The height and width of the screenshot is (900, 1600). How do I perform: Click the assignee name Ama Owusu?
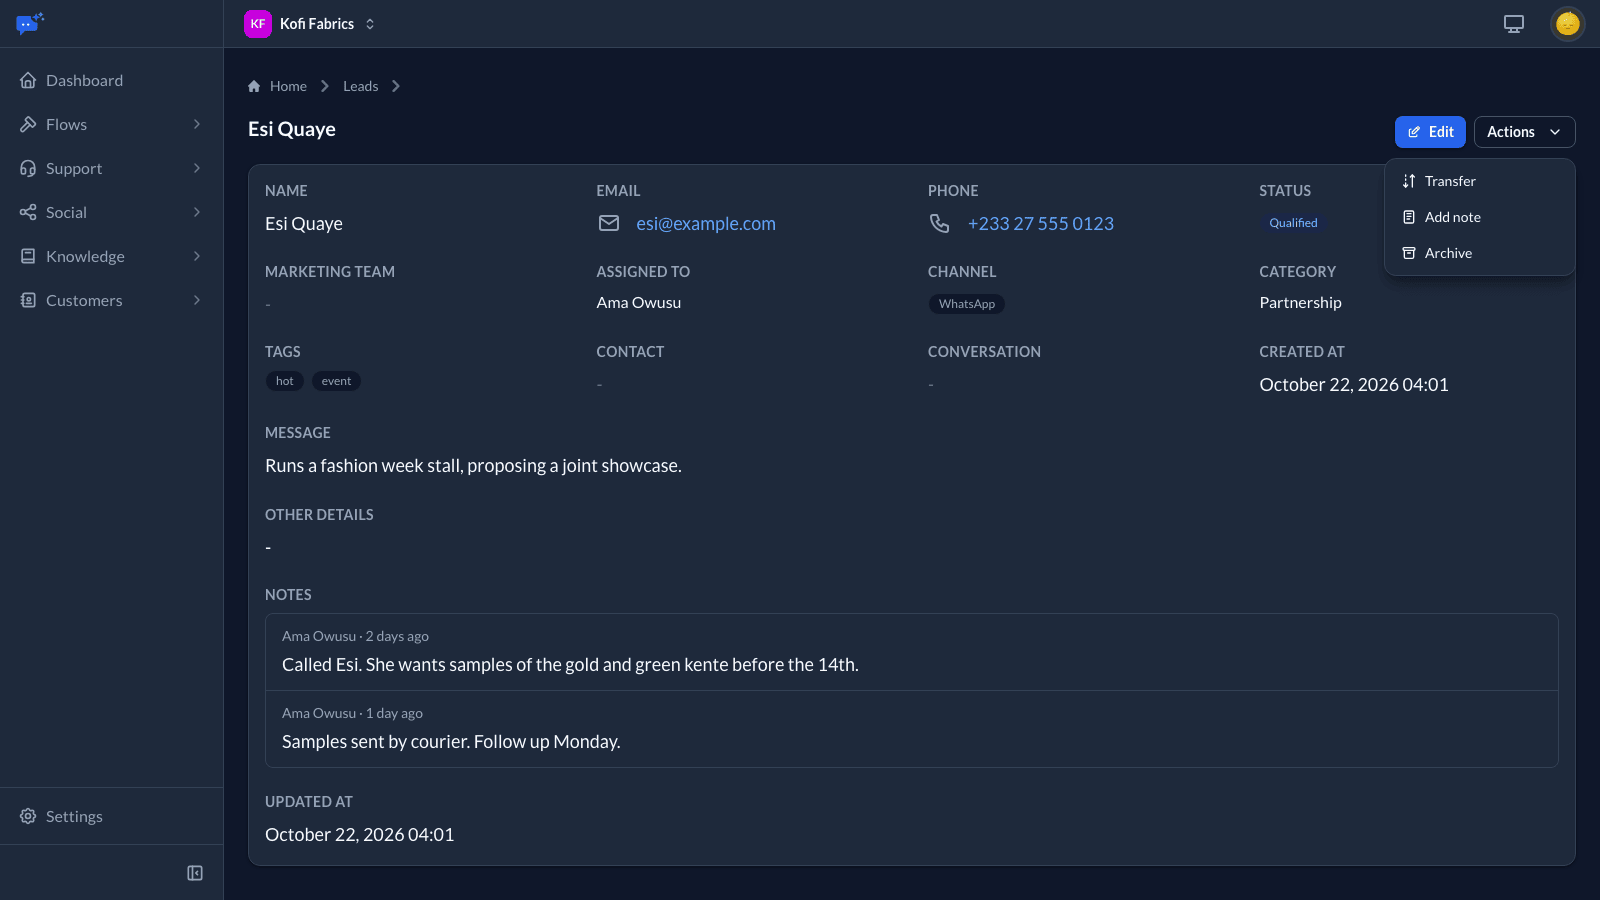[x=638, y=303]
